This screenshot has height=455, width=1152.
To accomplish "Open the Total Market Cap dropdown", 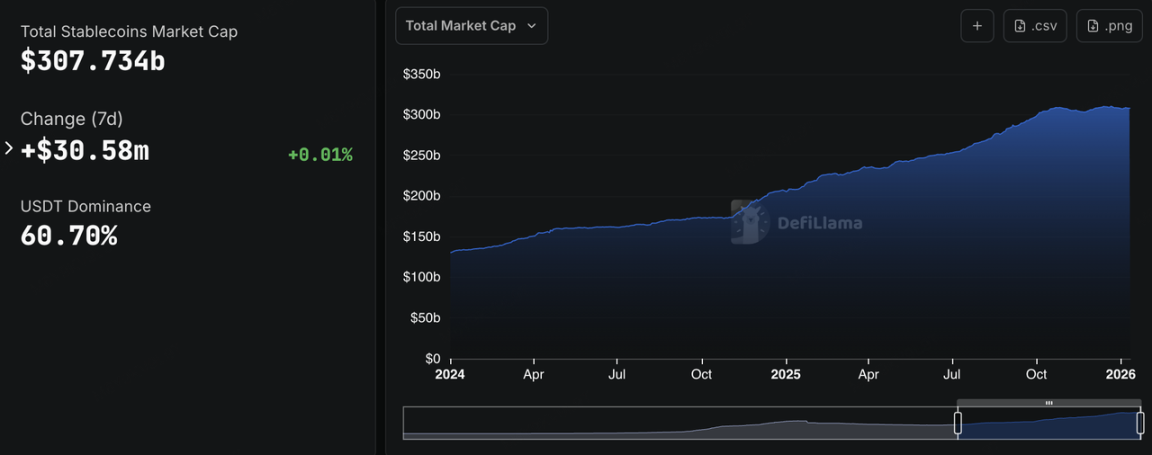I will (471, 26).
